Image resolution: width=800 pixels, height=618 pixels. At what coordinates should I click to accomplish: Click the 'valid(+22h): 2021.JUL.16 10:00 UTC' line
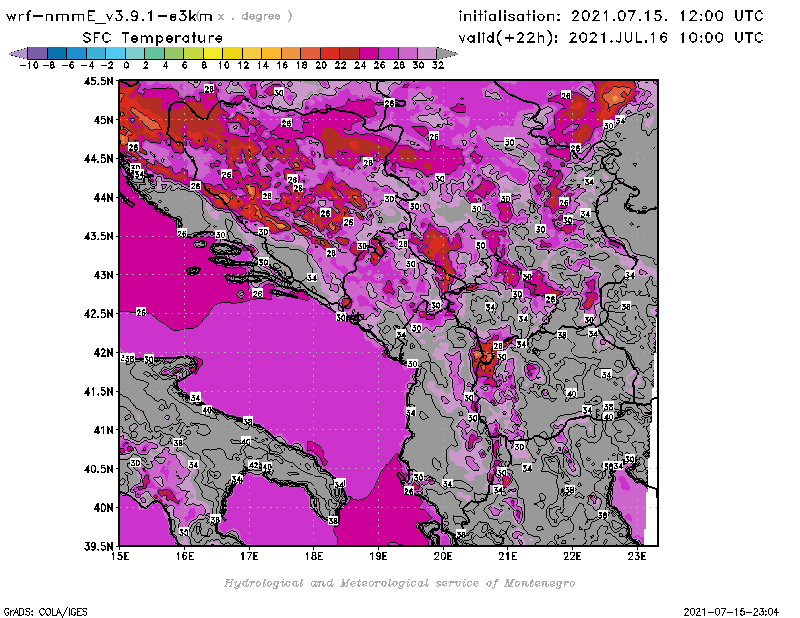click(x=611, y=38)
